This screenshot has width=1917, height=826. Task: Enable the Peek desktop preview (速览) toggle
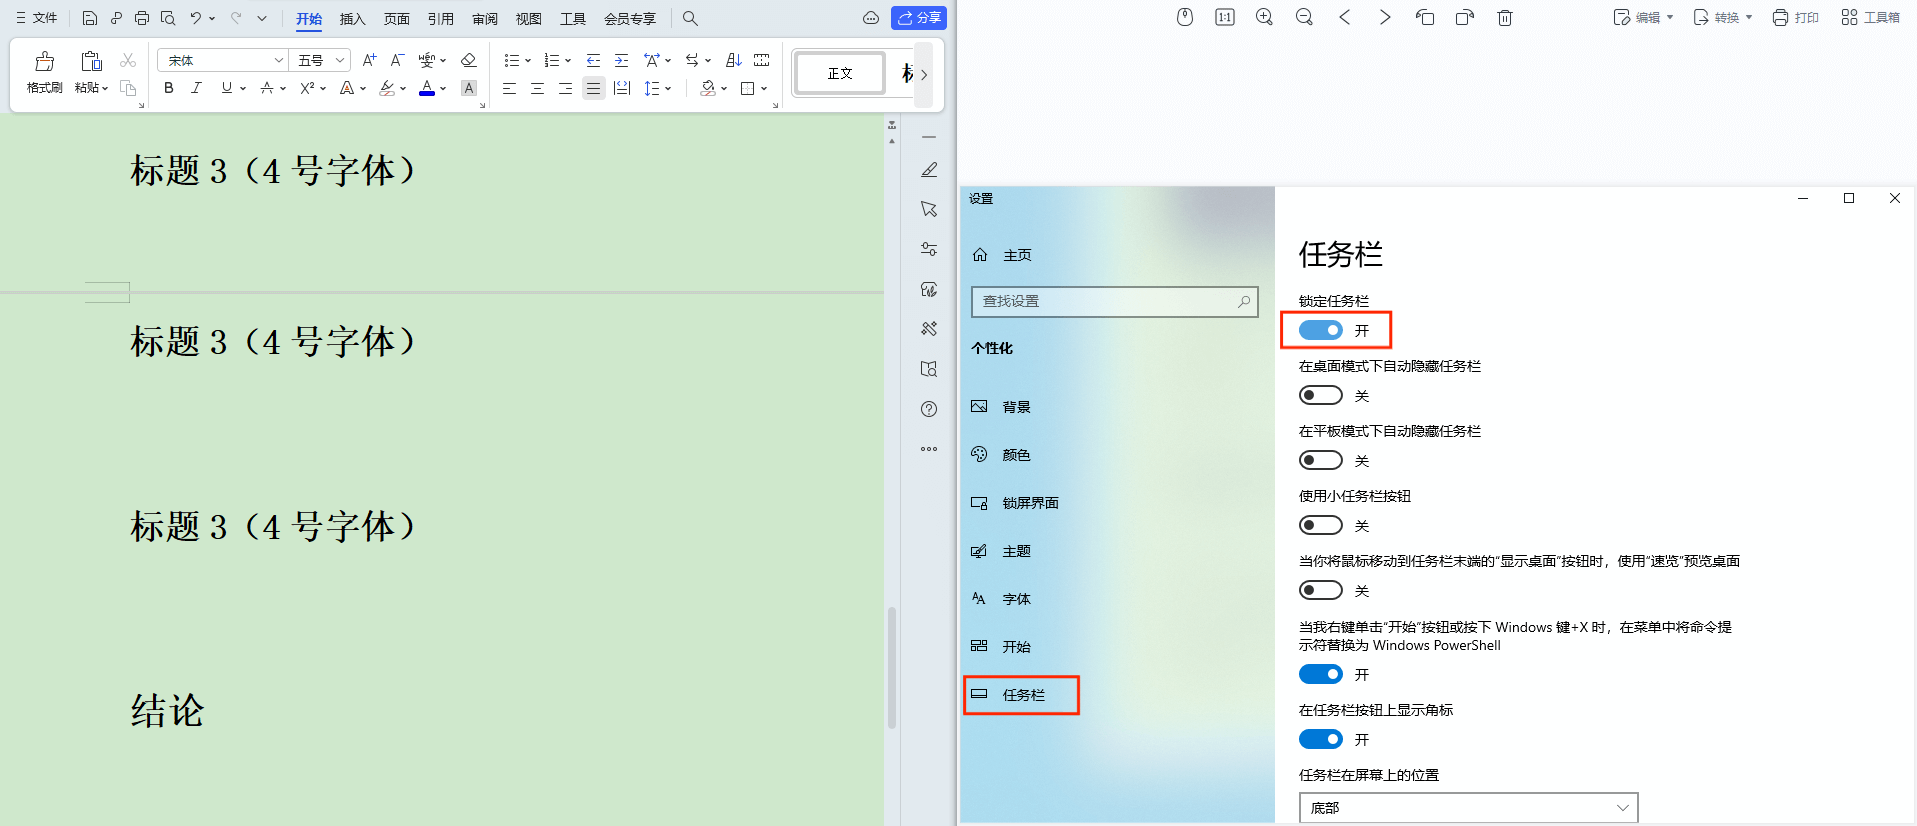[1320, 590]
